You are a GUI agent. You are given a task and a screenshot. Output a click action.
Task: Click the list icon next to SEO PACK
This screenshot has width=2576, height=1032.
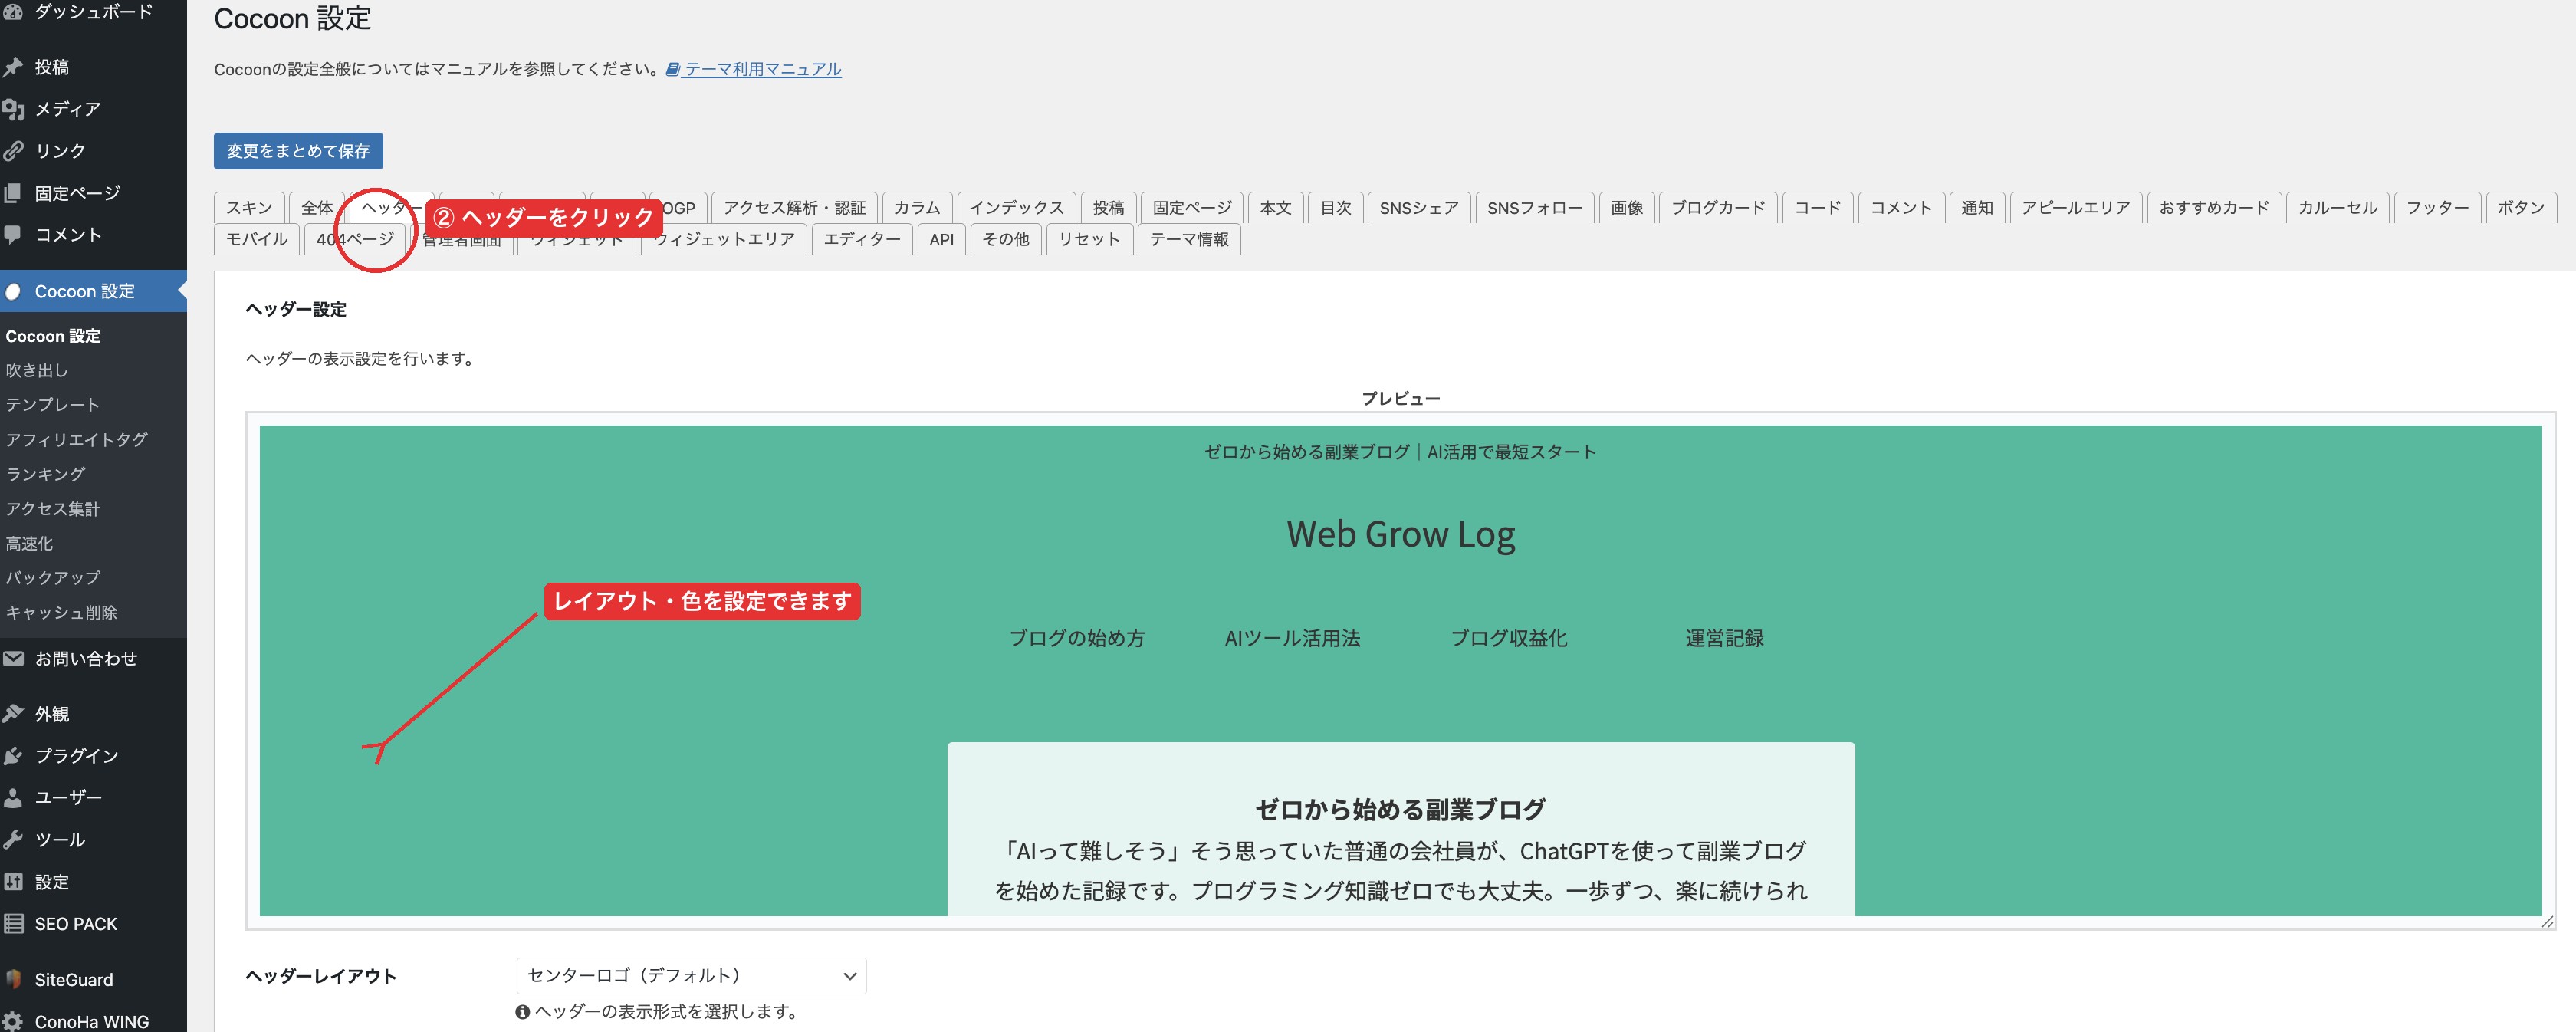[x=12, y=924]
